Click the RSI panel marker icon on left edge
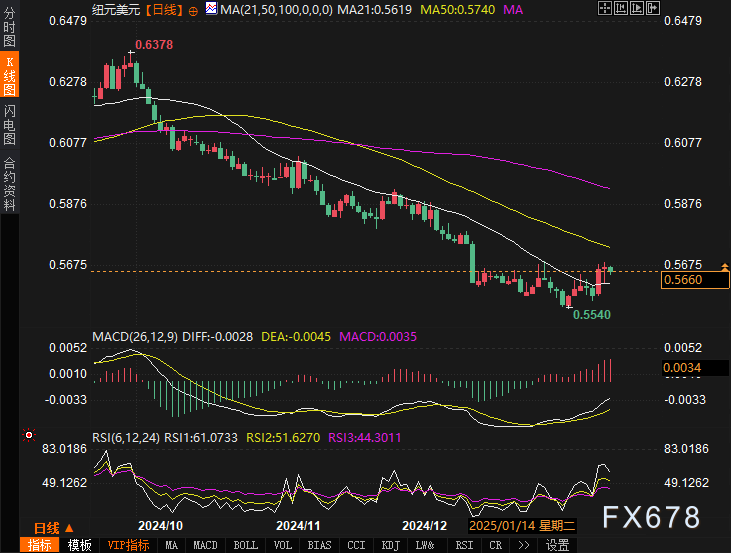Image resolution: width=731 pixels, height=553 pixels. (30, 436)
